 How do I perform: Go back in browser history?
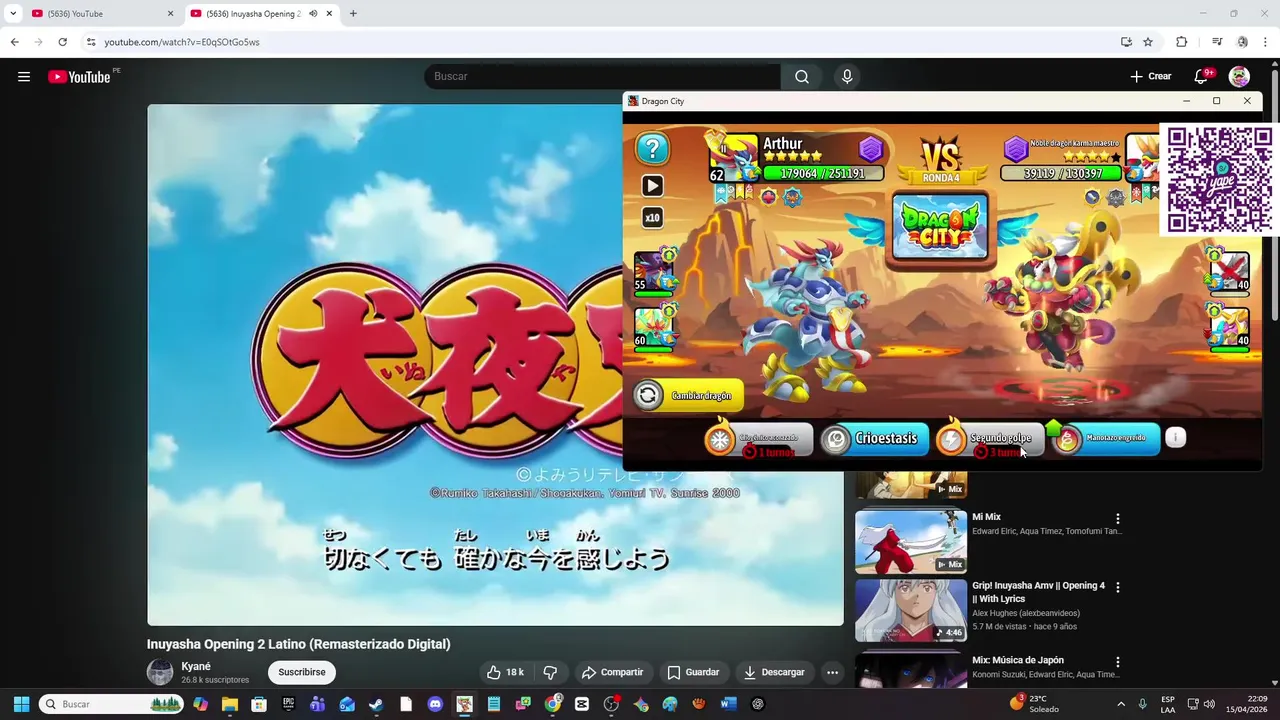14,42
